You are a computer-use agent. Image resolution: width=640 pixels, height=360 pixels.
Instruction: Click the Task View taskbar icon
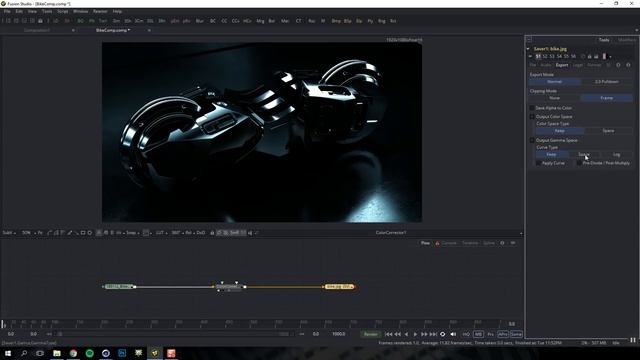40,353
